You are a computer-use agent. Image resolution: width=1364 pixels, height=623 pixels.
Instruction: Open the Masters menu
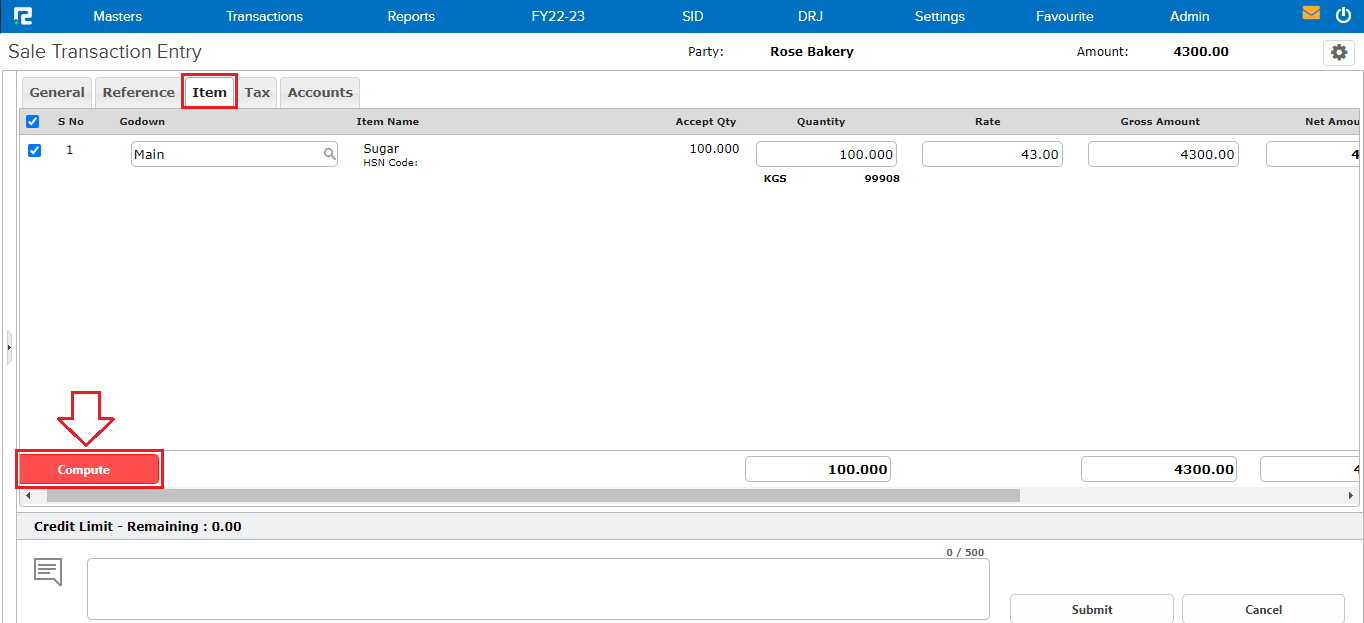coord(117,16)
